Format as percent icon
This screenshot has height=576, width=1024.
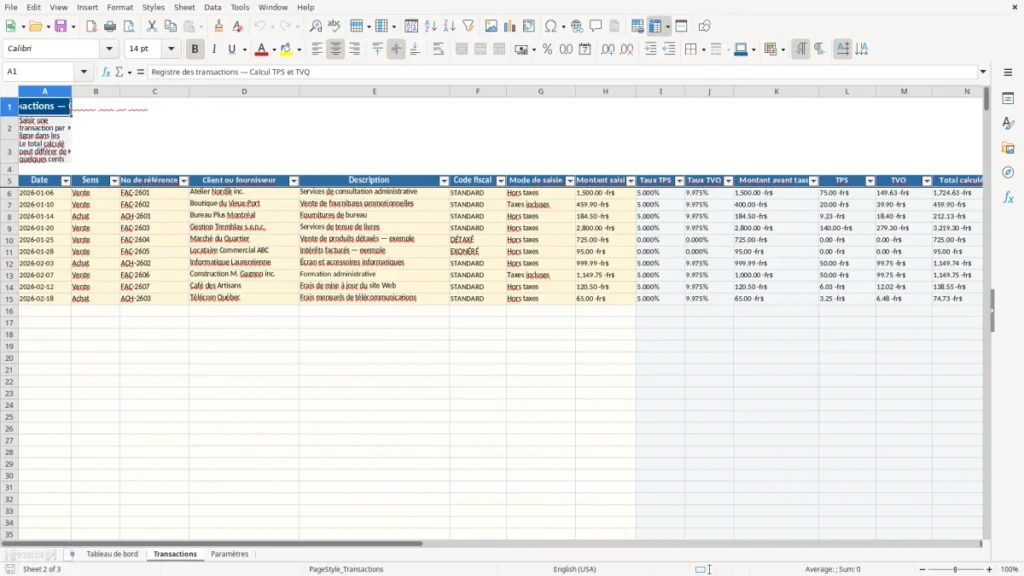click(547, 49)
